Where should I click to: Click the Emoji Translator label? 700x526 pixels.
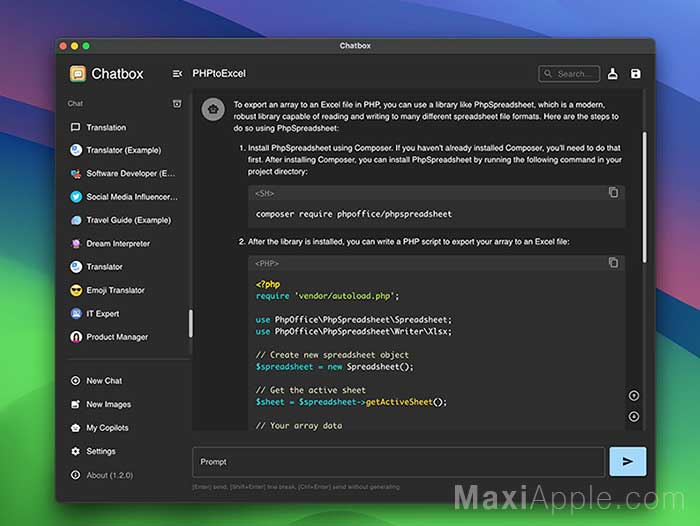coord(116,290)
